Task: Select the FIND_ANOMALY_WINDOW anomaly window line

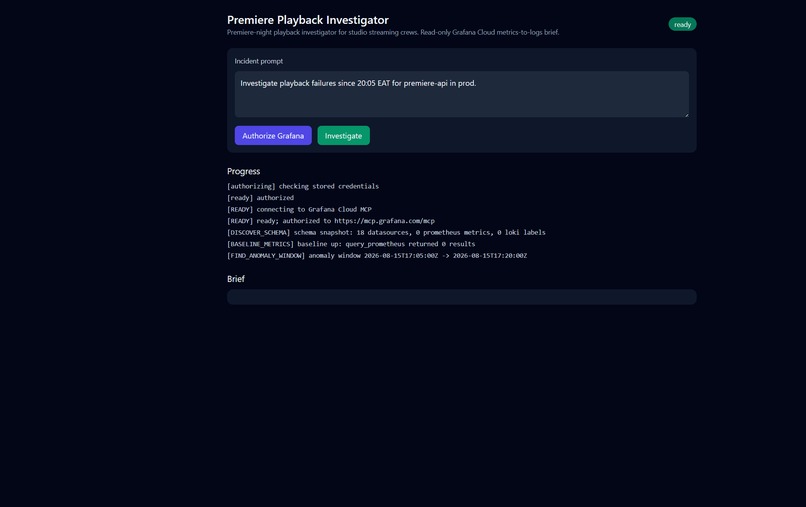Action: pos(377,256)
